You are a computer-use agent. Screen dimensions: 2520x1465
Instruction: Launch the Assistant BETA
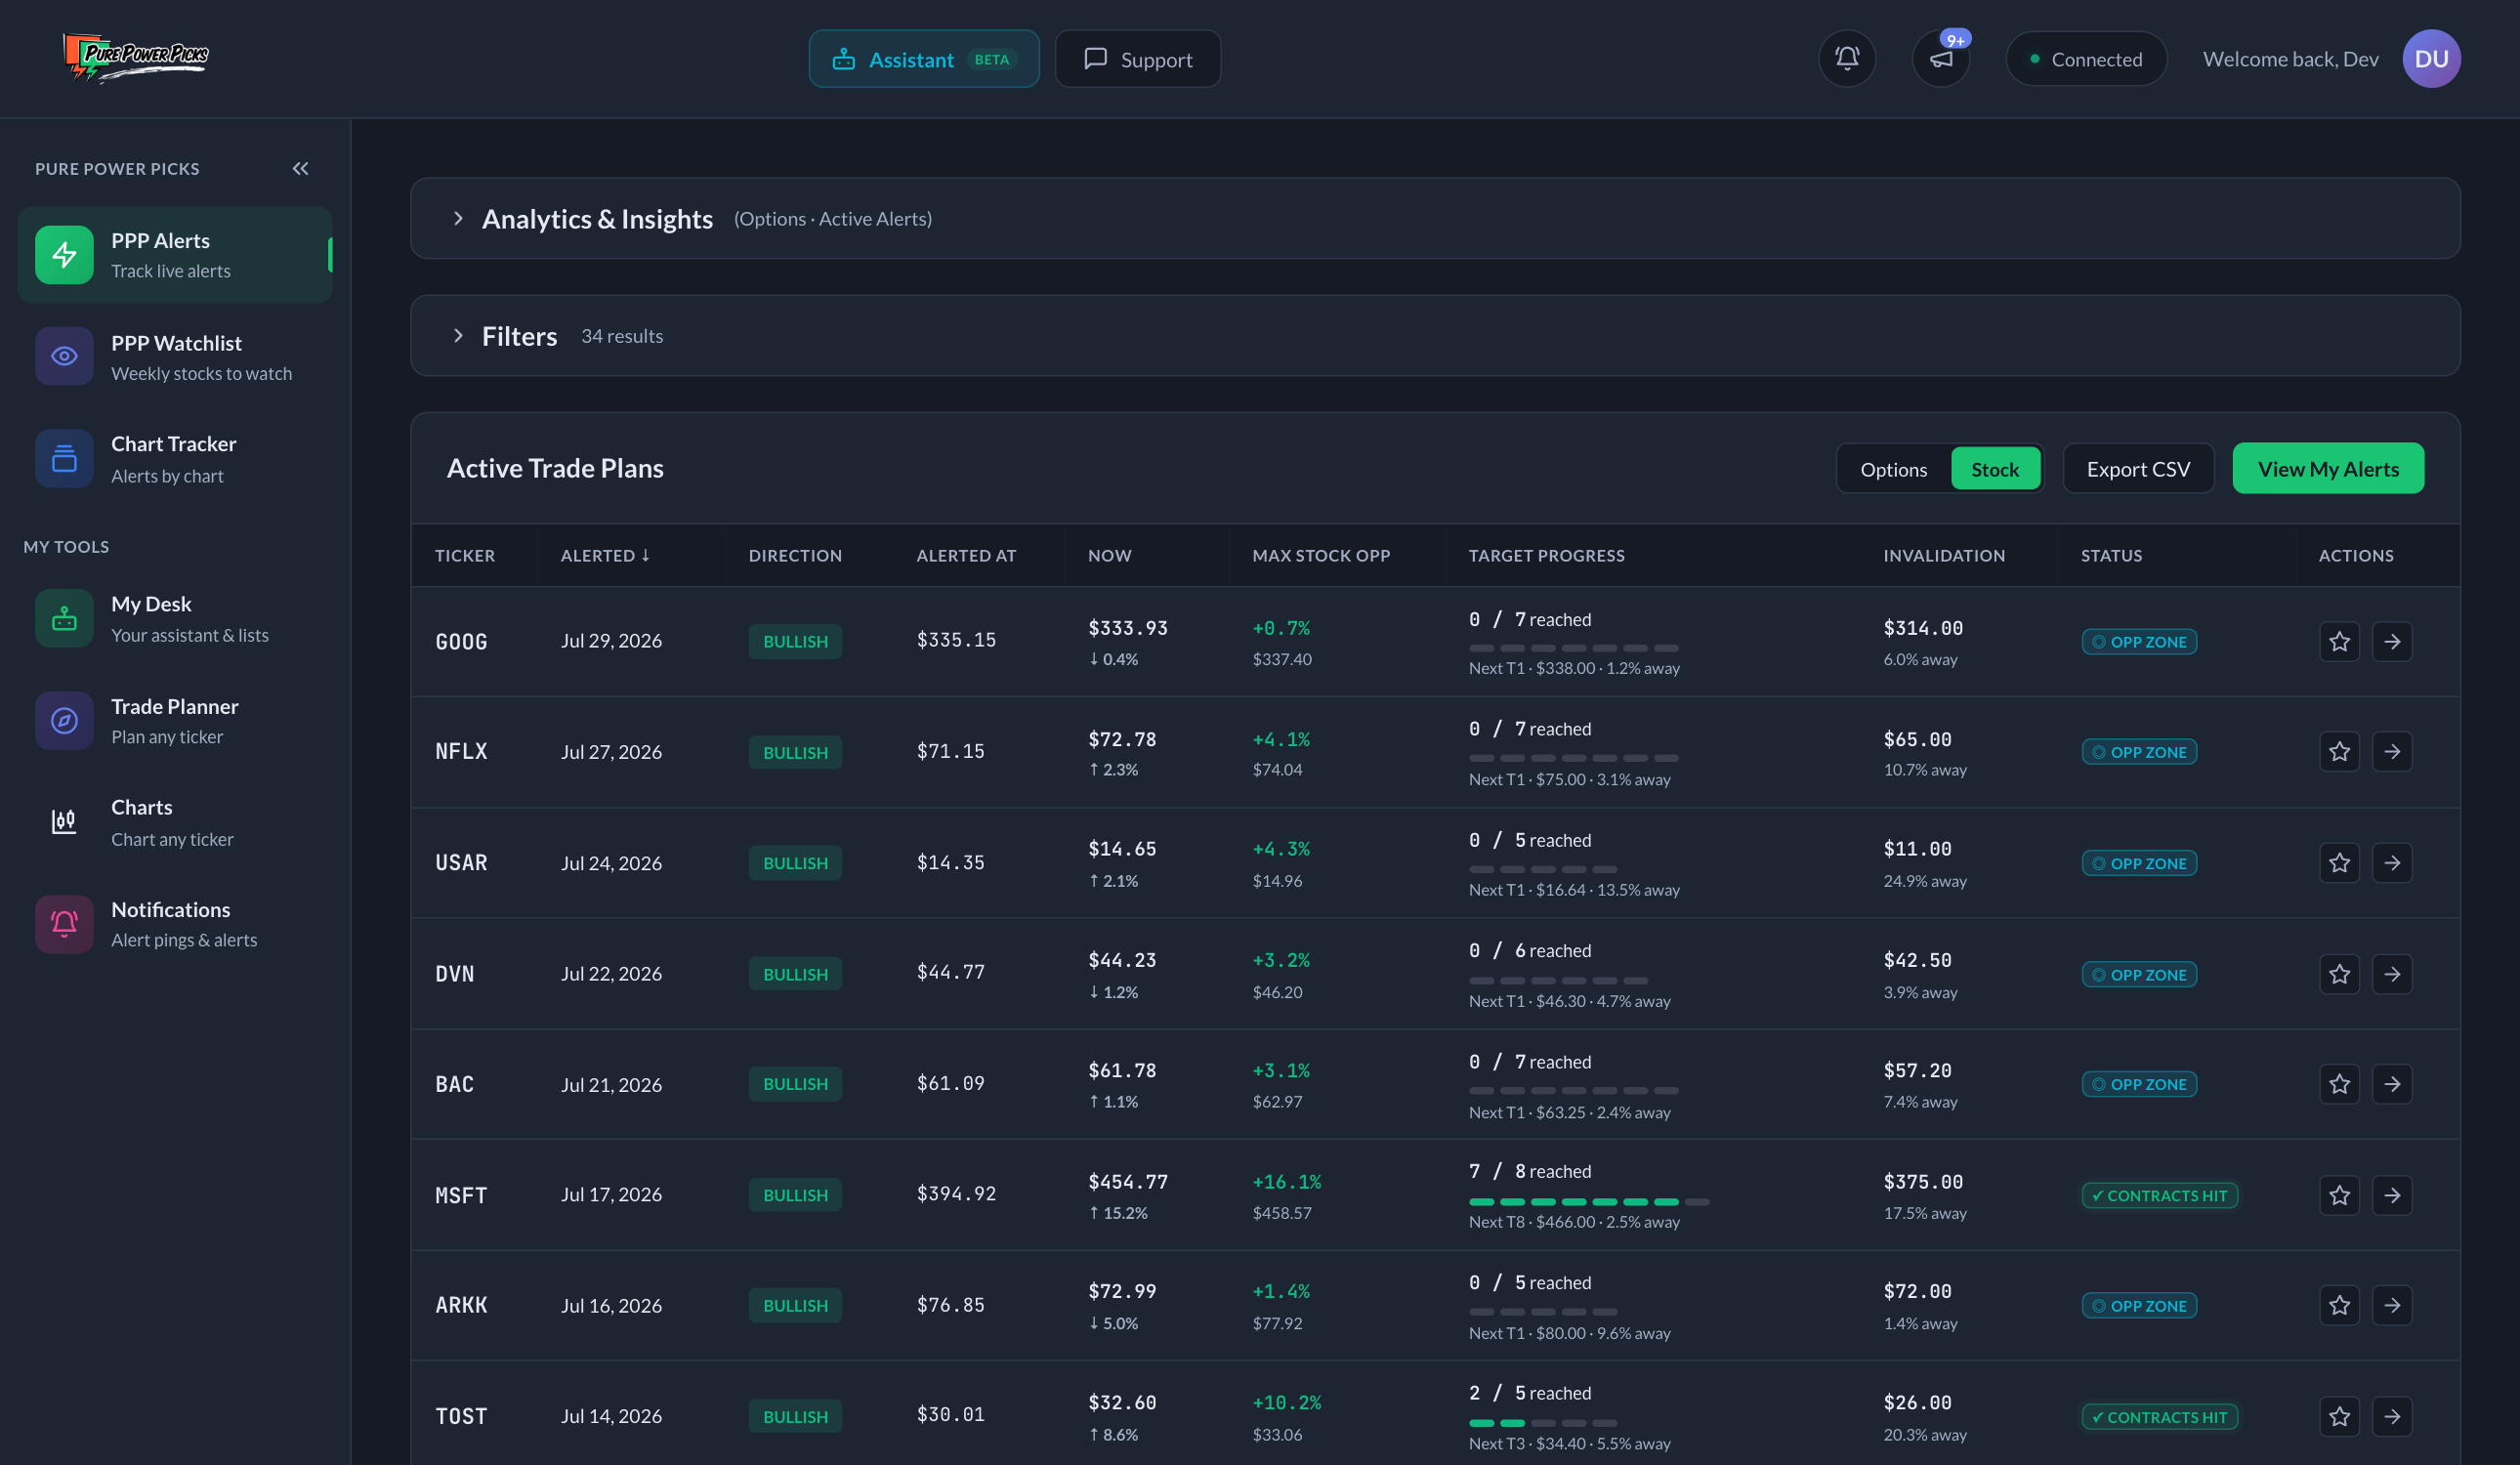923,59
